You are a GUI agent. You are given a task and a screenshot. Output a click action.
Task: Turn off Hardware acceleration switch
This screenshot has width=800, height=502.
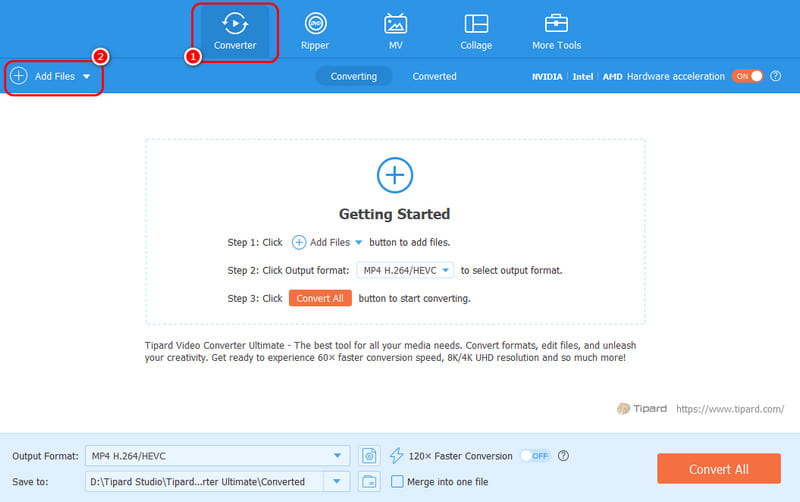pos(747,76)
